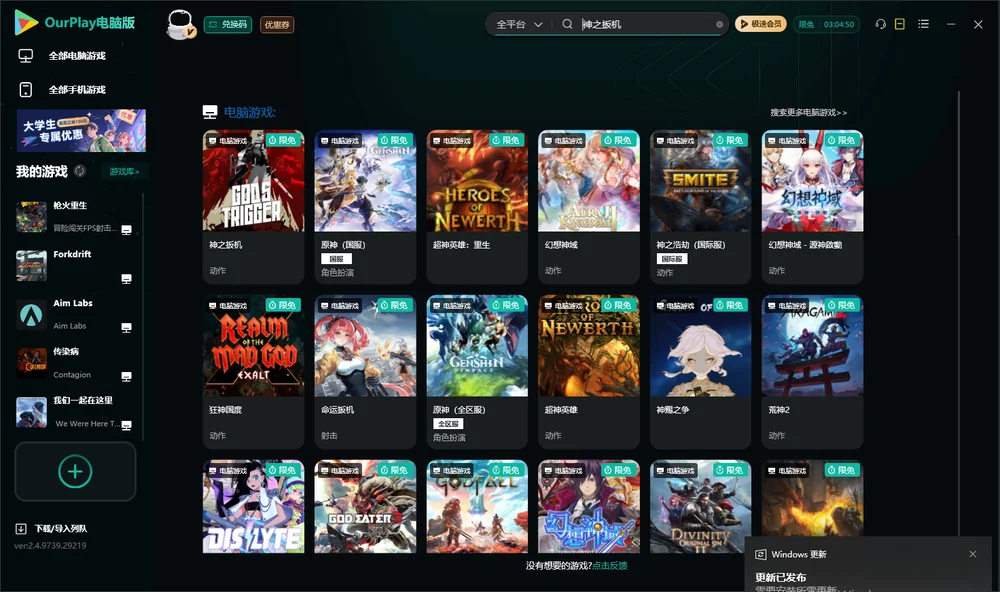Focus the search input field
The height and width of the screenshot is (592, 1000).
click(x=645, y=24)
